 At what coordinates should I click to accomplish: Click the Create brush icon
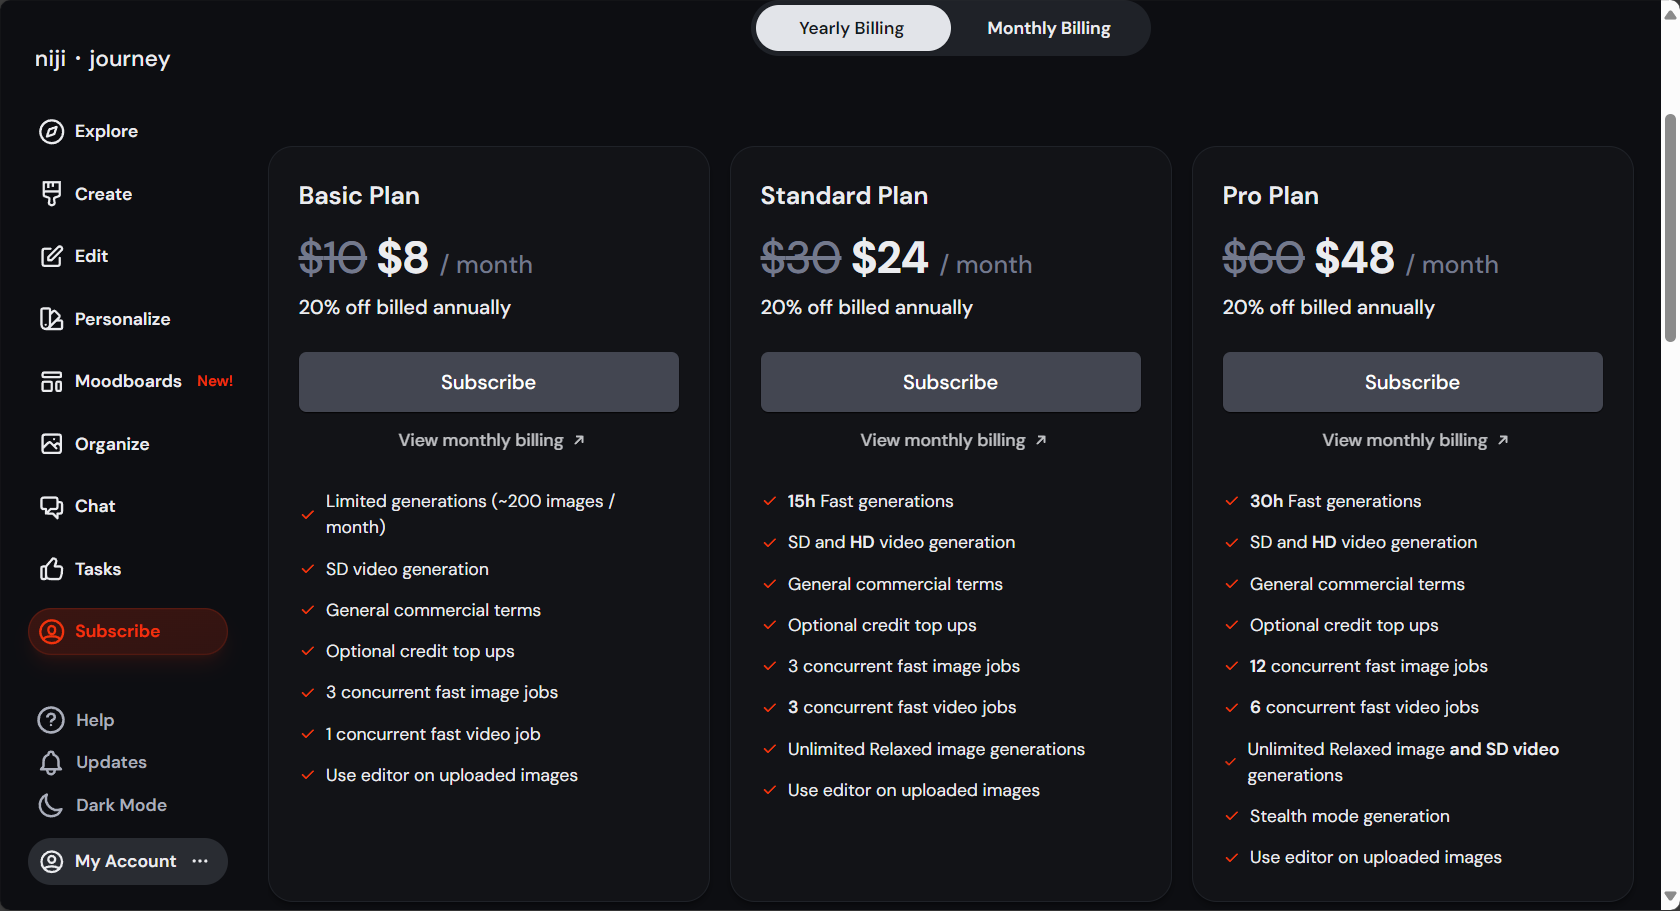(51, 194)
